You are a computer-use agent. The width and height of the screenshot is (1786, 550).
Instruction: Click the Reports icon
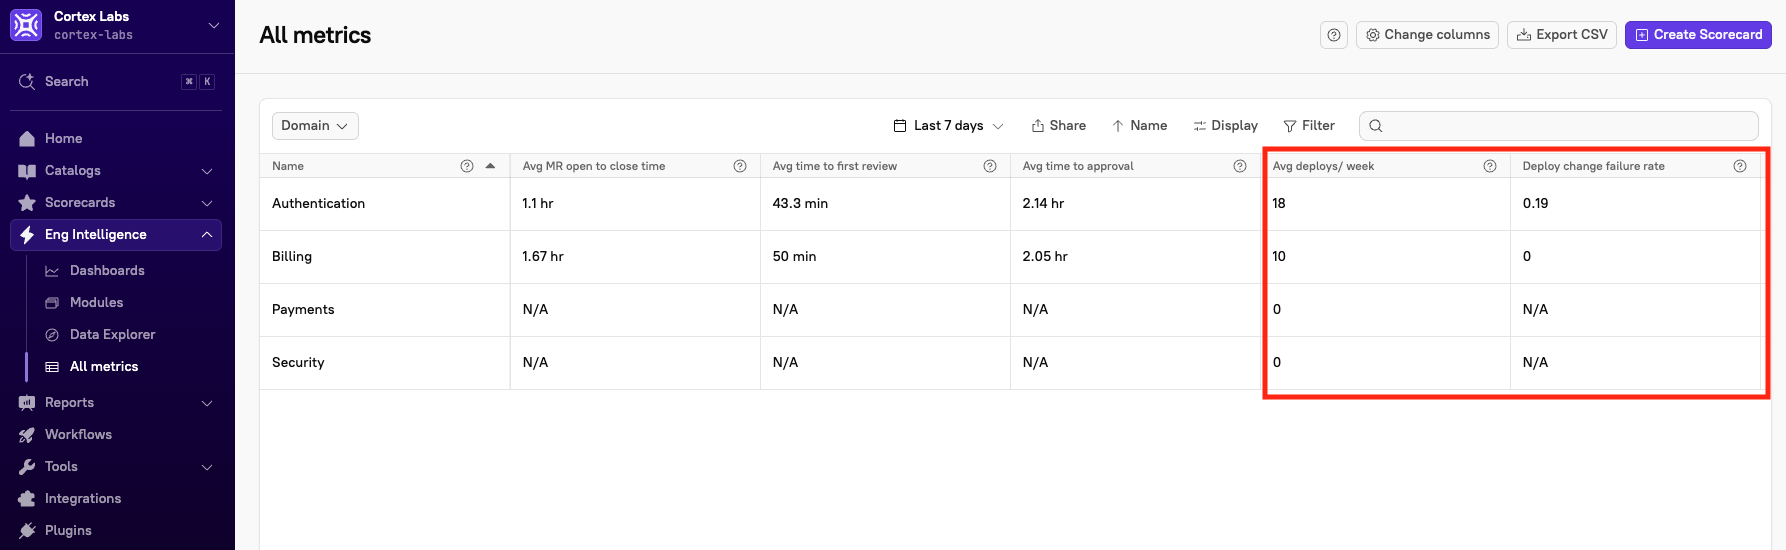(27, 403)
